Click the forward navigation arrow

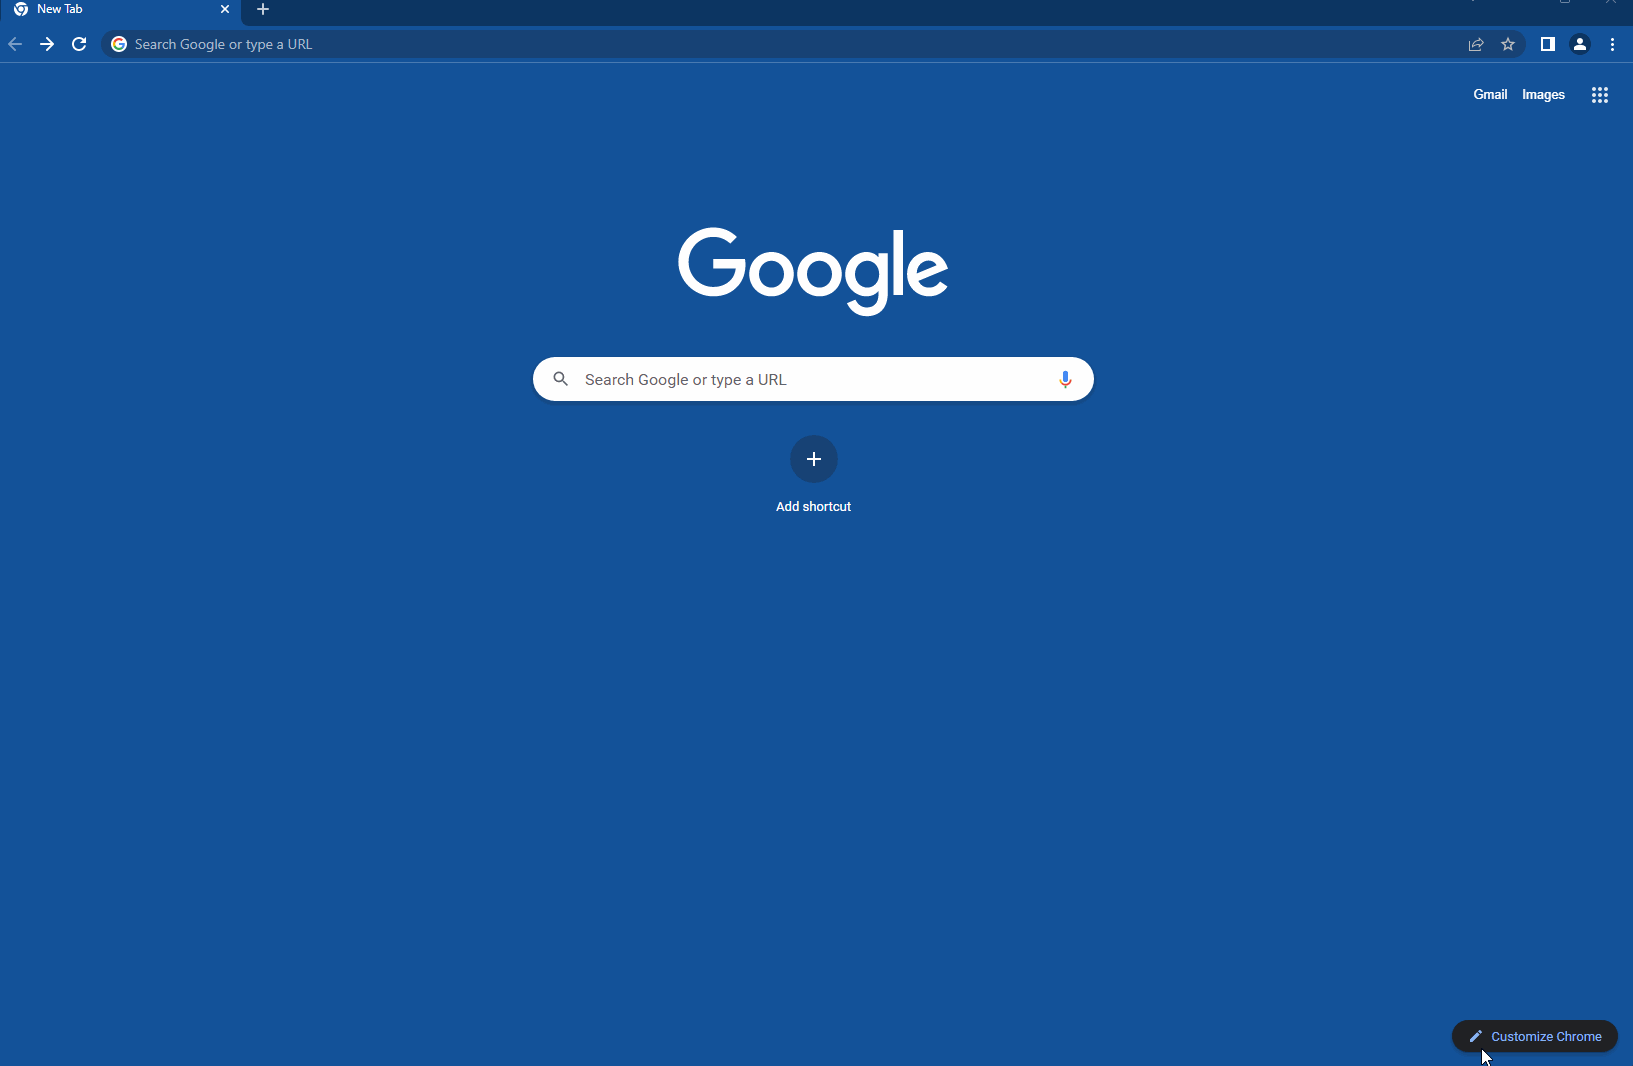[47, 44]
